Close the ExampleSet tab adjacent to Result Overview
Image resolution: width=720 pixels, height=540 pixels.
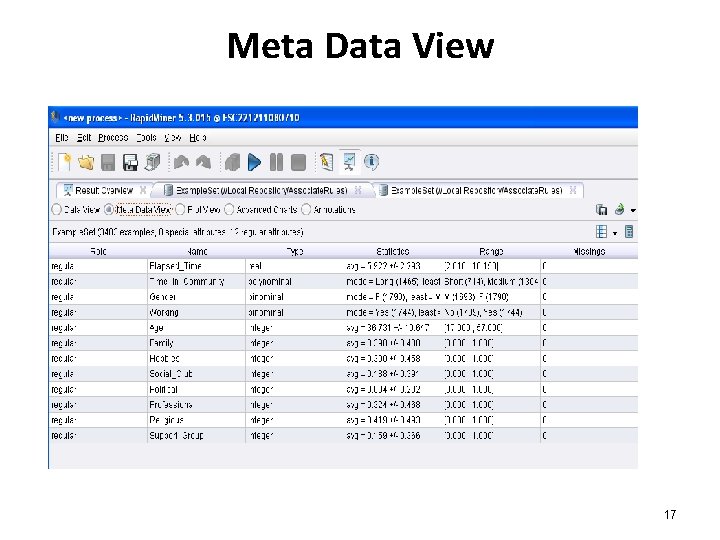pos(358,190)
